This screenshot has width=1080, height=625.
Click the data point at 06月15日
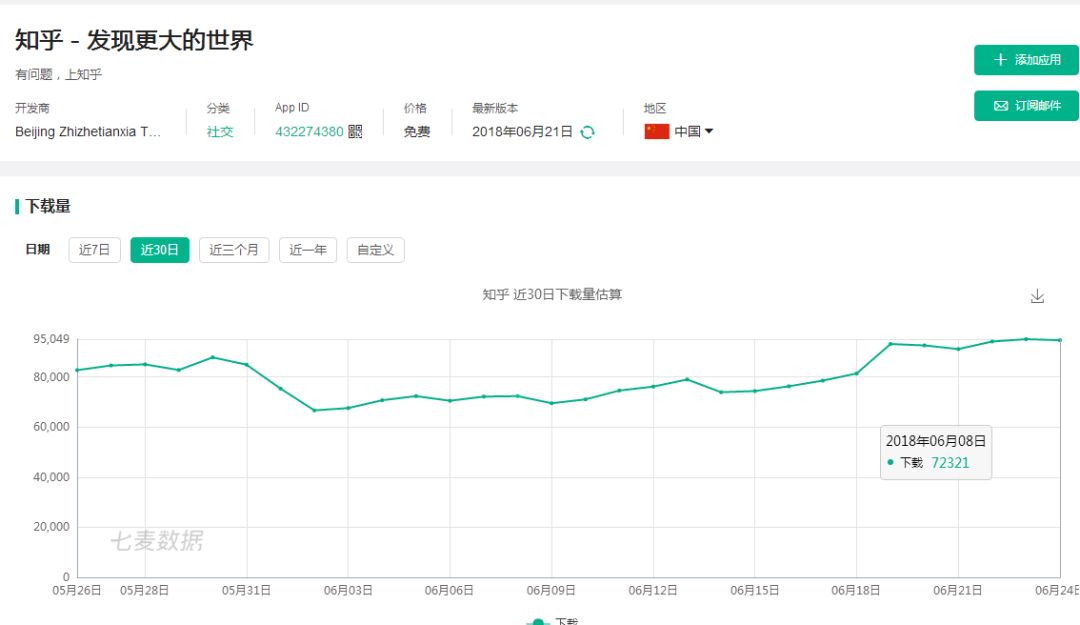point(755,391)
